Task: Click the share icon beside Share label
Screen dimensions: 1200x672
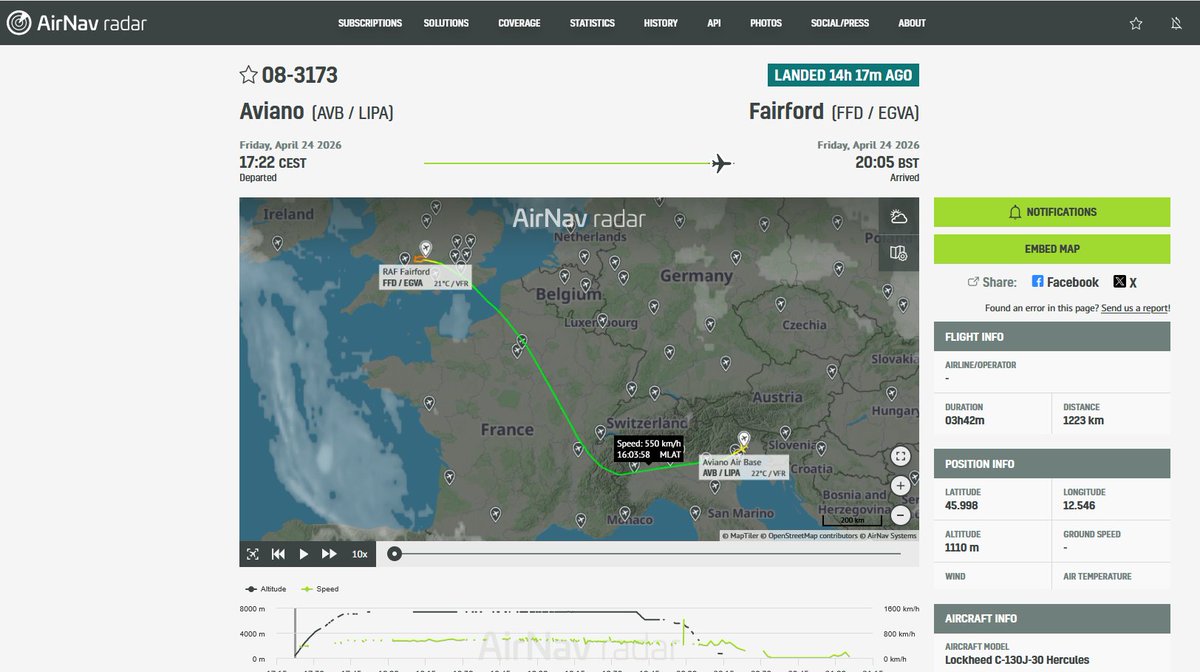Action: [x=973, y=283]
